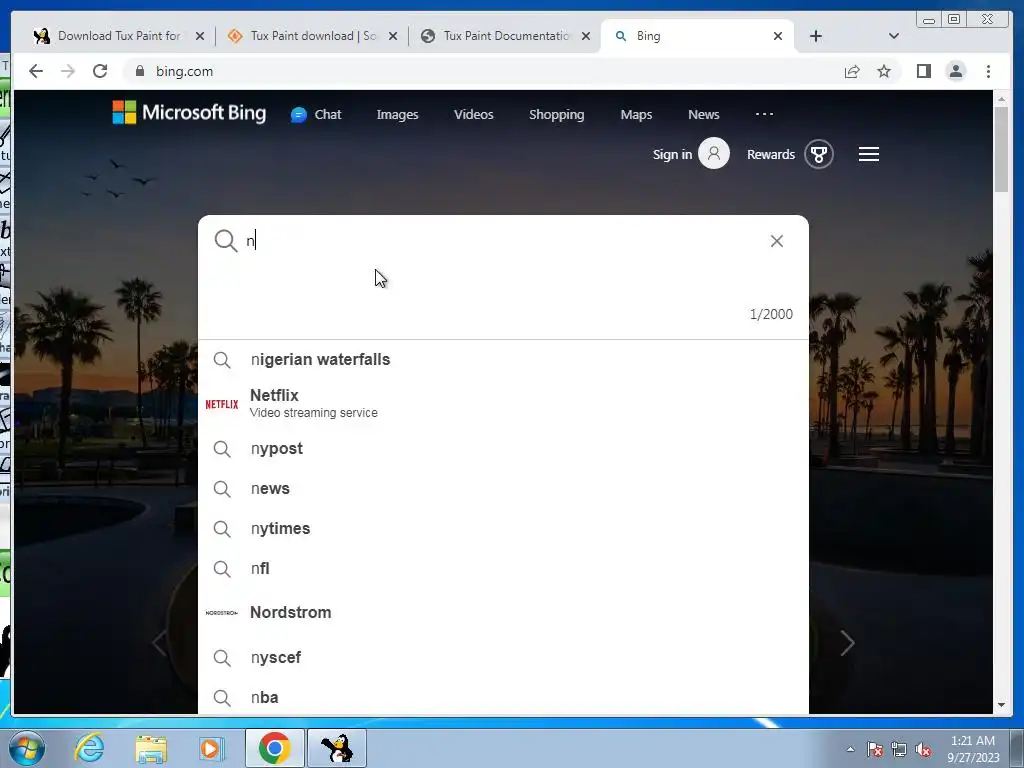Select suggestion nytimes

click(x=503, y=528)
